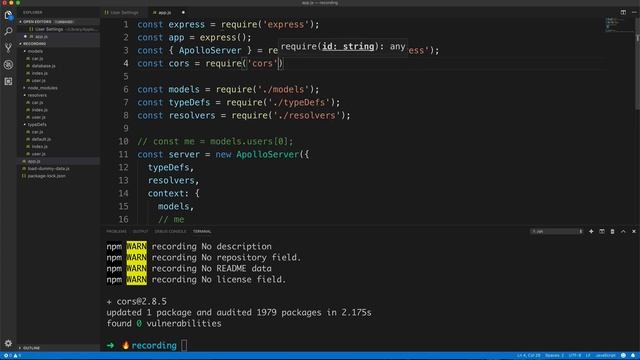This screenshot has width=640, height=360.
Task: Split the terminal panel
Action: (602, 231)
